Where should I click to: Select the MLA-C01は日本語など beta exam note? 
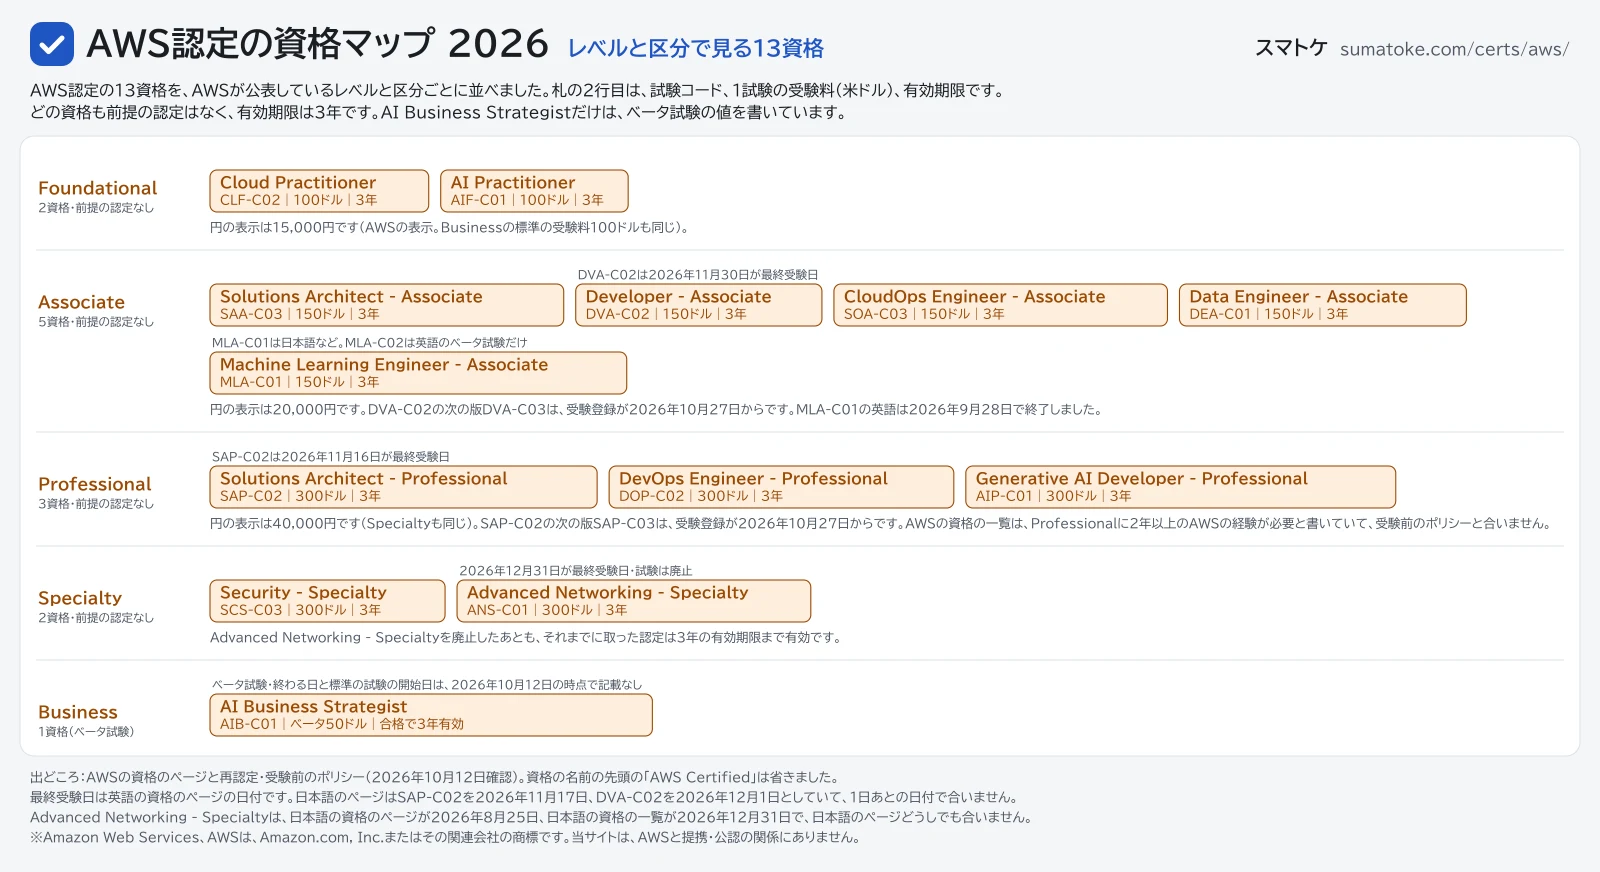[x=369, y=343]
